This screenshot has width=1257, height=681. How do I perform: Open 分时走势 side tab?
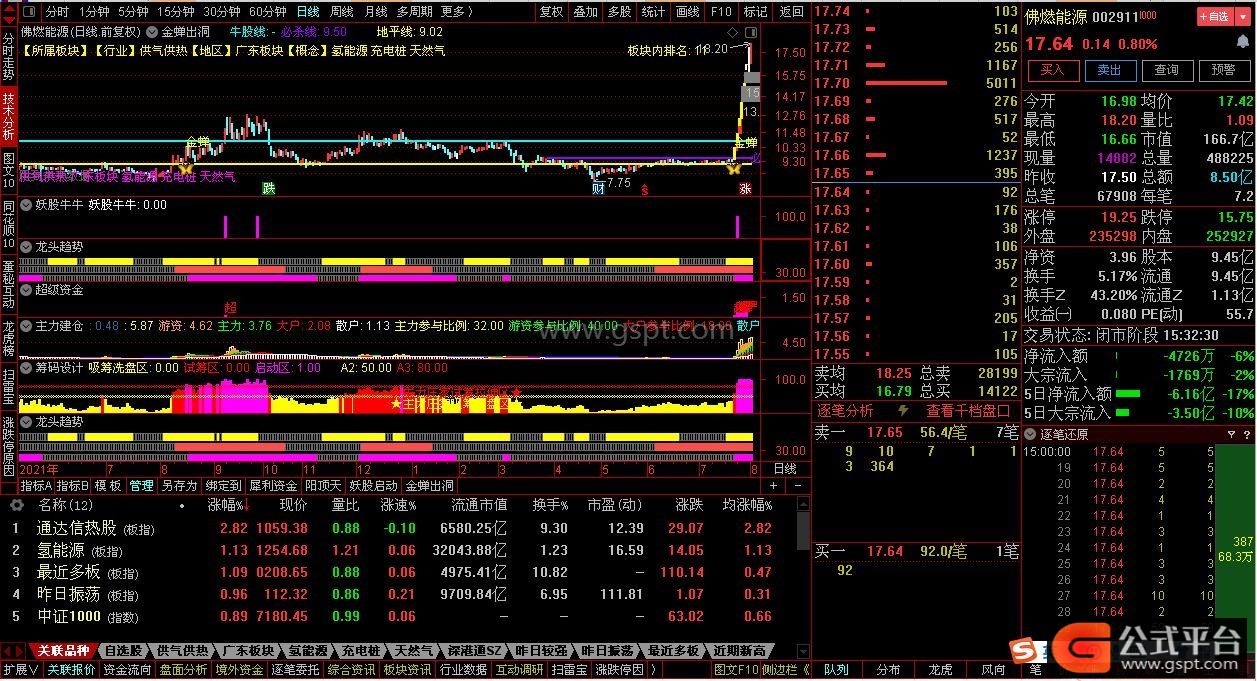[8, 55]
